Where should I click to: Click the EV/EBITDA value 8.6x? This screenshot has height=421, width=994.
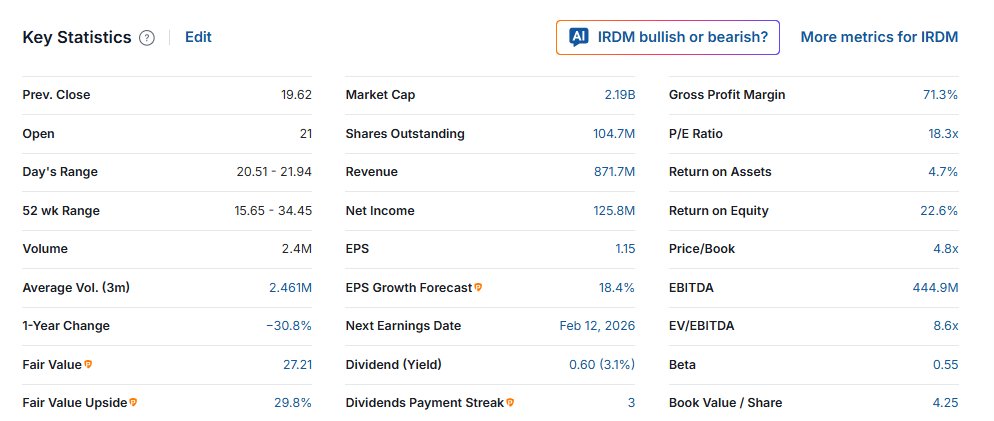[x=946, y=326]
